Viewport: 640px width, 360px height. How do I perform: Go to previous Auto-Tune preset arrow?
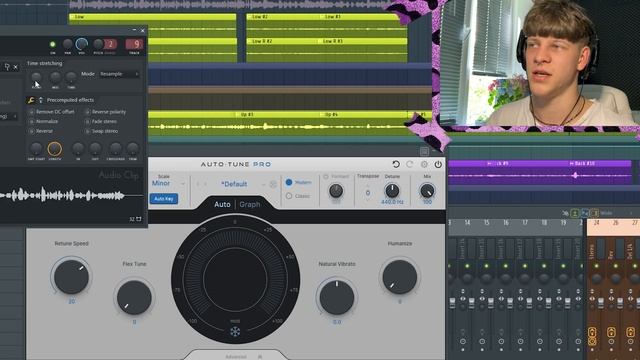click(x=198, y=184)
